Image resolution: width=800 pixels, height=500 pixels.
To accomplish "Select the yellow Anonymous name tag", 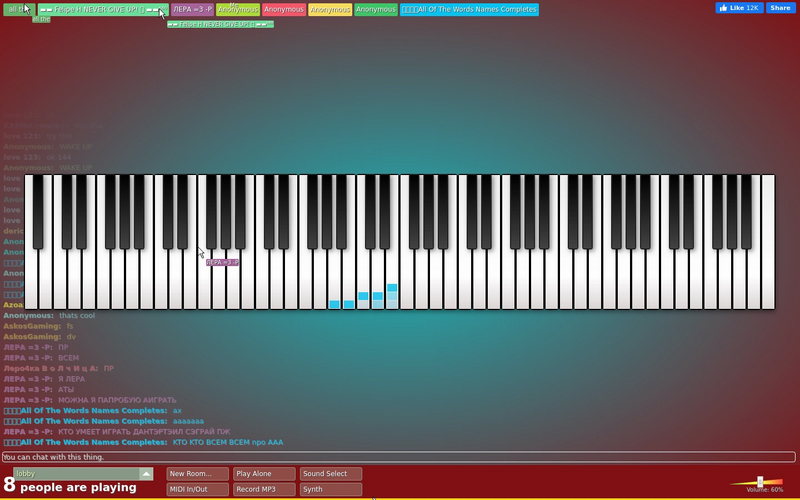I will [x=330, y=9].
